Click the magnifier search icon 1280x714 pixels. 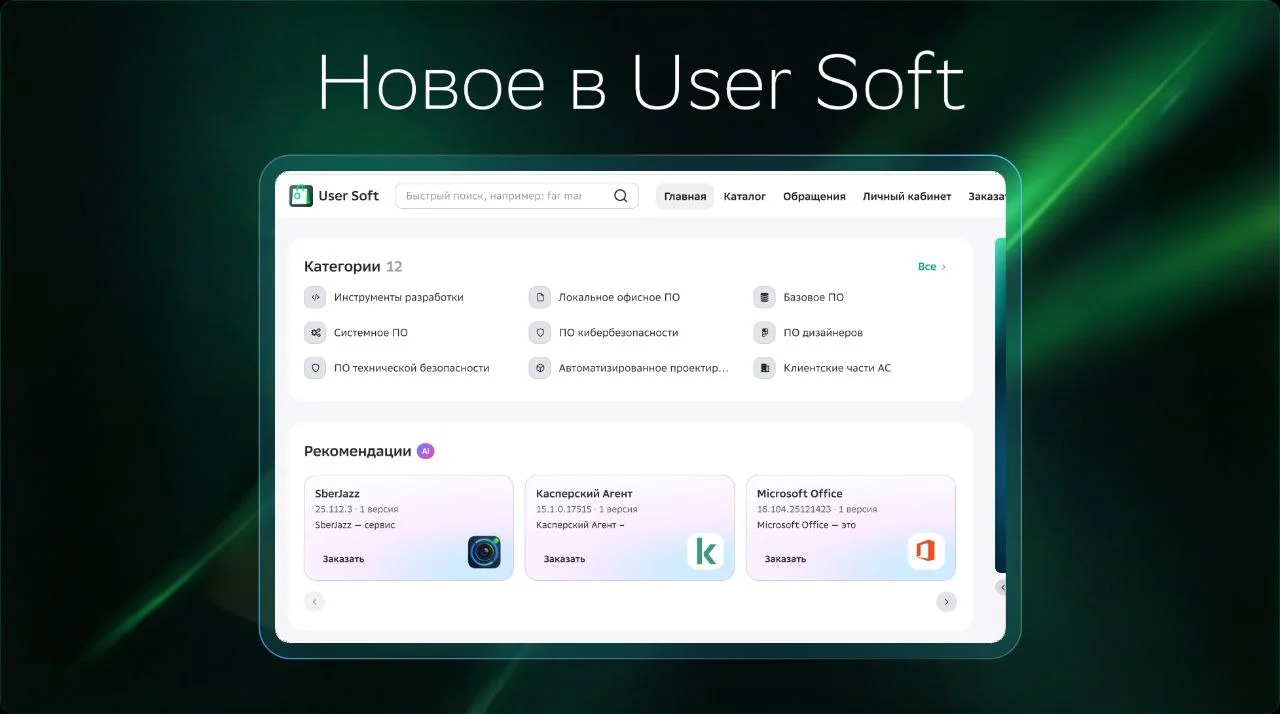click(621, 196)
